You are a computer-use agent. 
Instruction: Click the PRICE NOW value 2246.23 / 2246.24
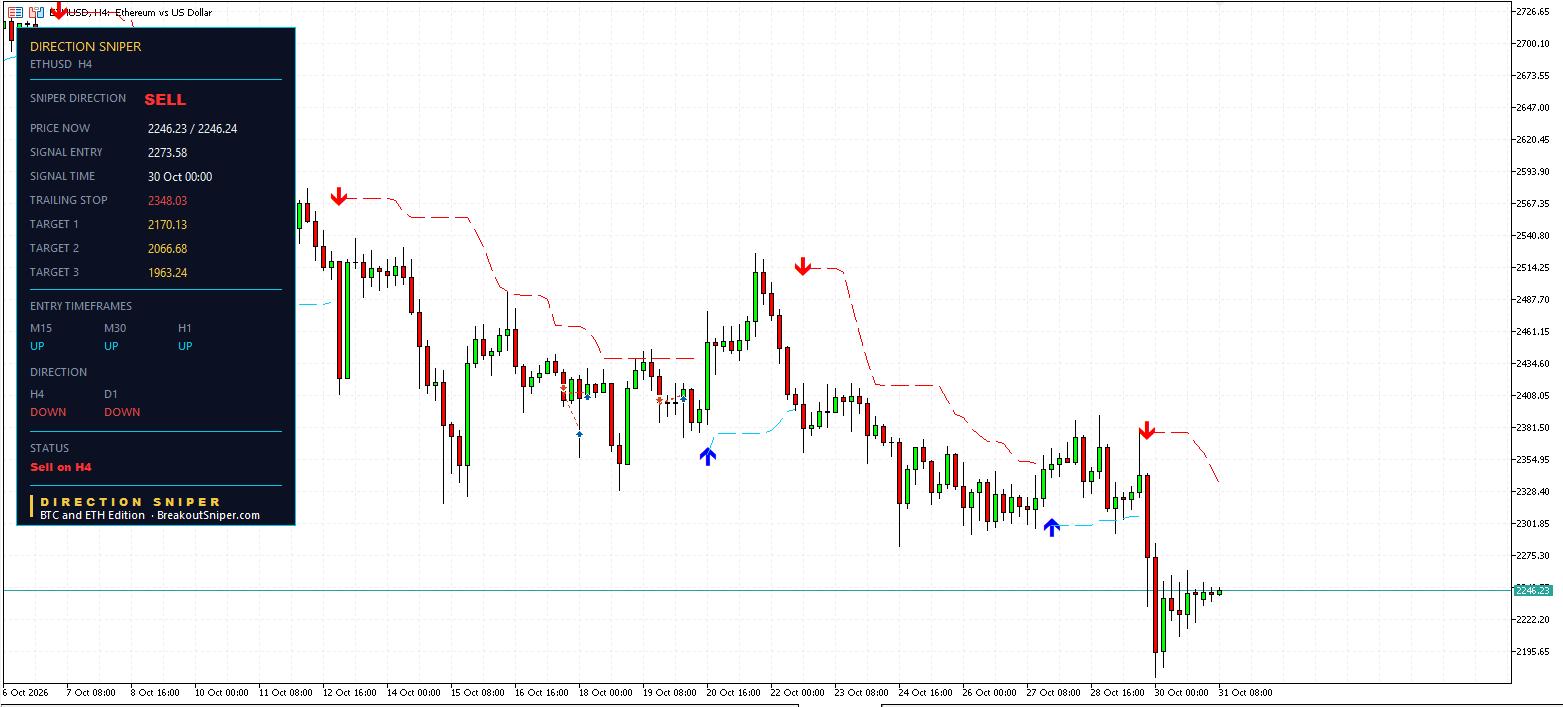click(192, 128)
